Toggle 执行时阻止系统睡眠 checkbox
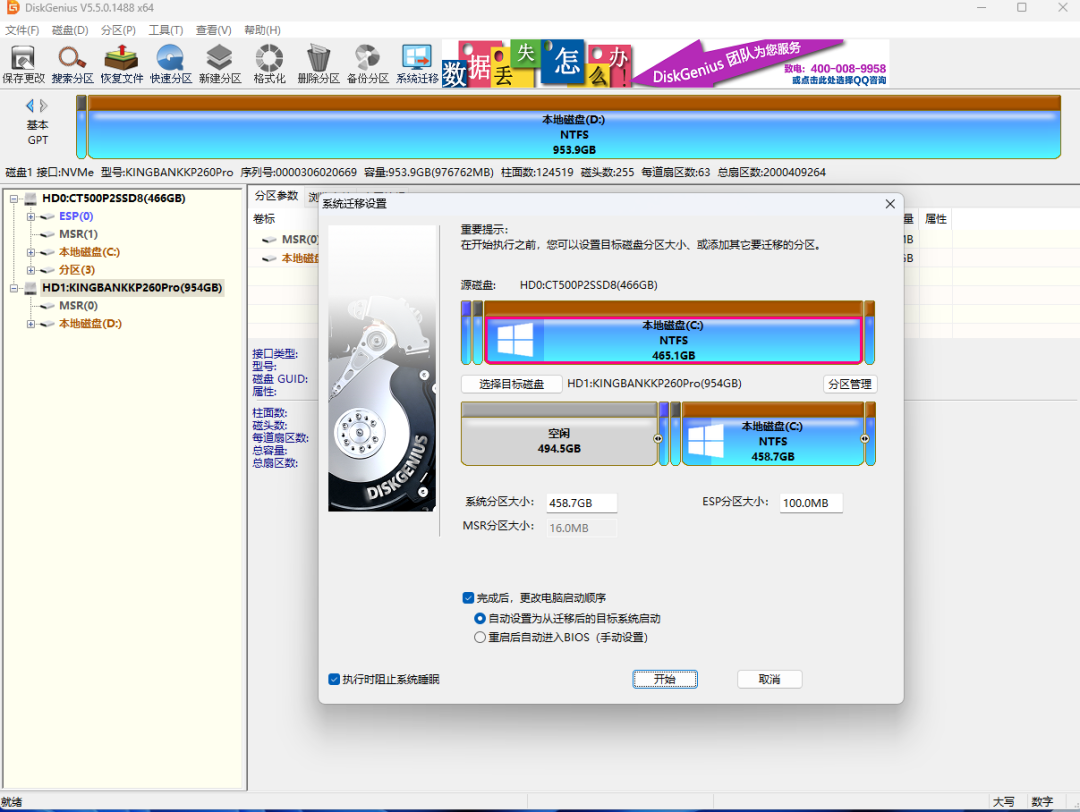The image size is (1080, 812). (334, 679)
